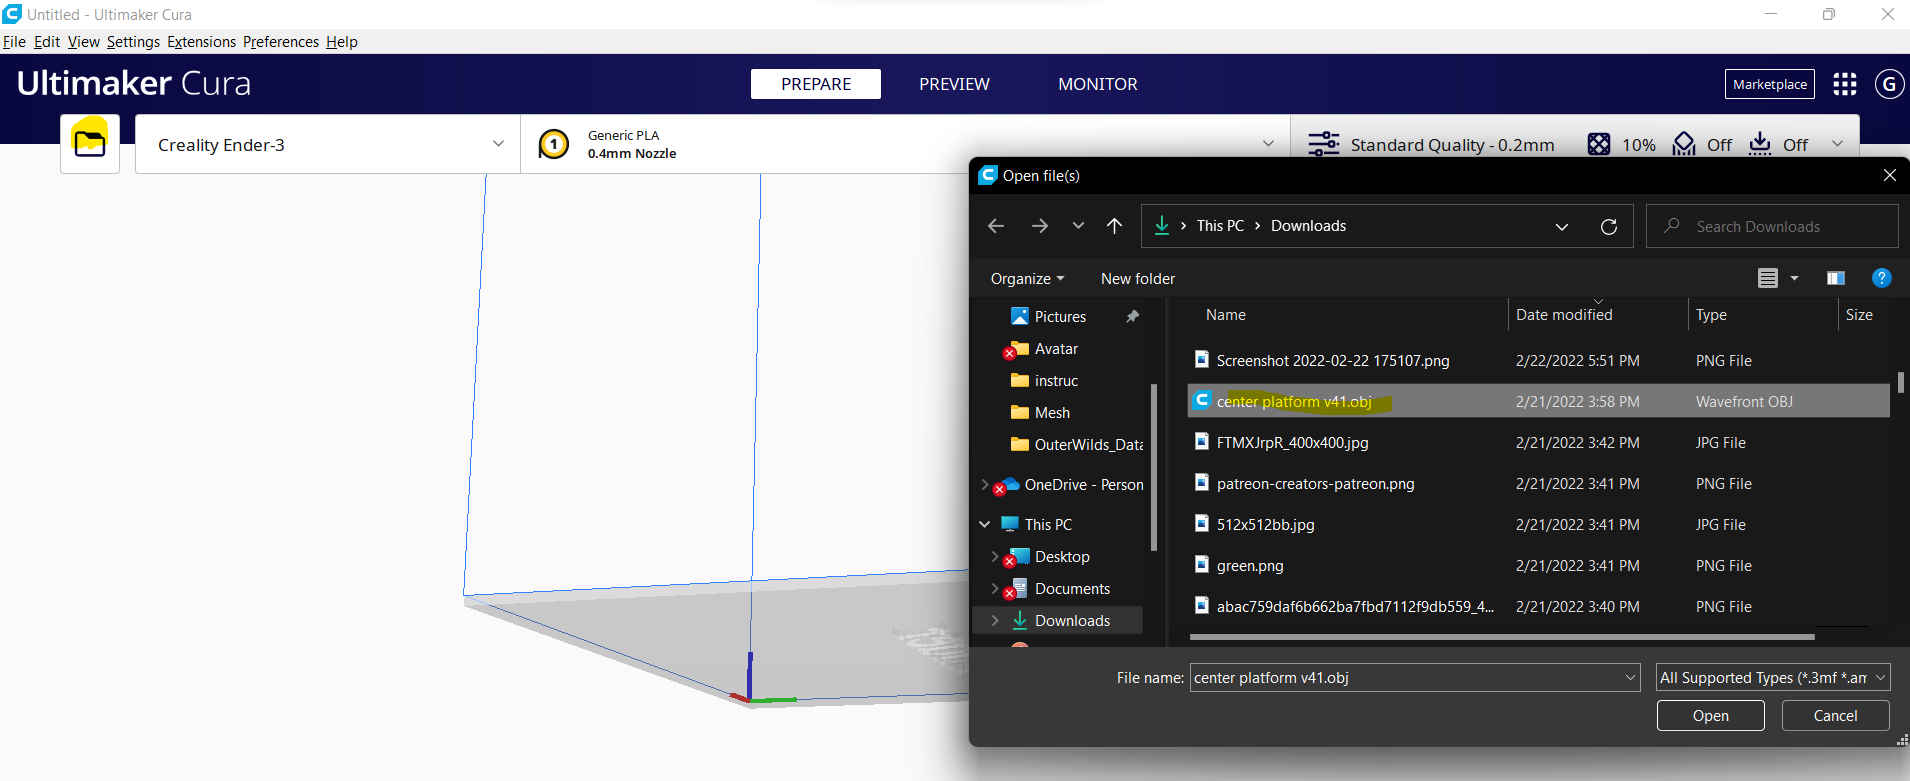Navigate up one folder level
This screenshot has height=781, width=1910.
[1115, 226]
